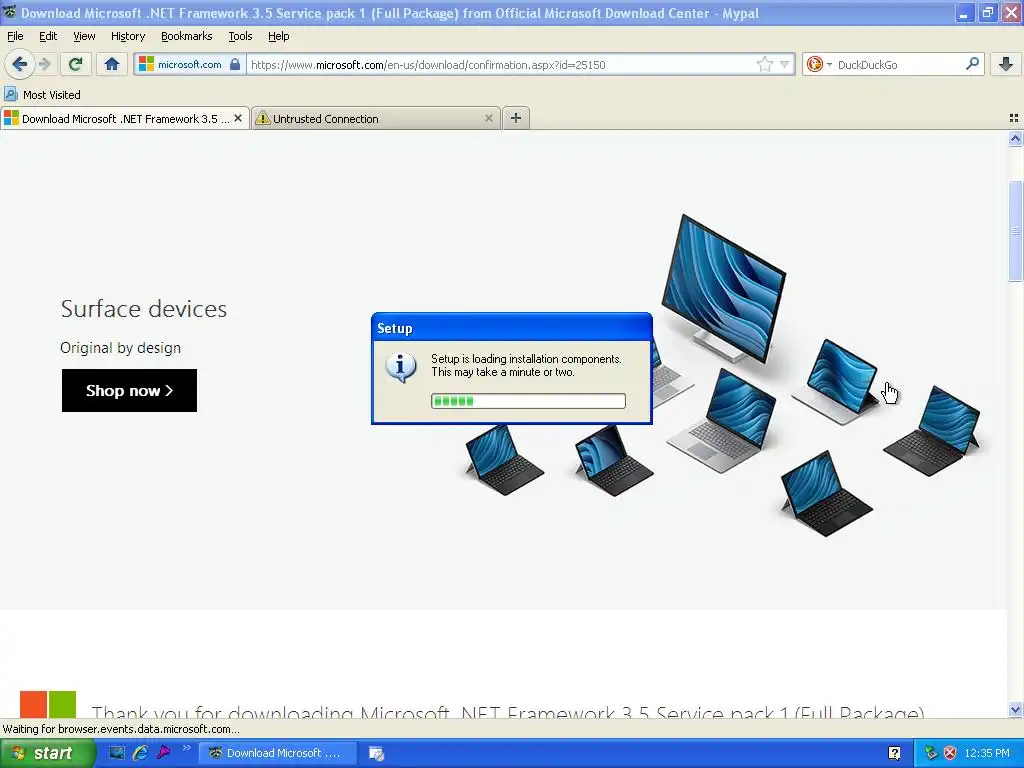The image size is (1024, 768).
Task: Open the browser Home page icon
Action: 112,64
